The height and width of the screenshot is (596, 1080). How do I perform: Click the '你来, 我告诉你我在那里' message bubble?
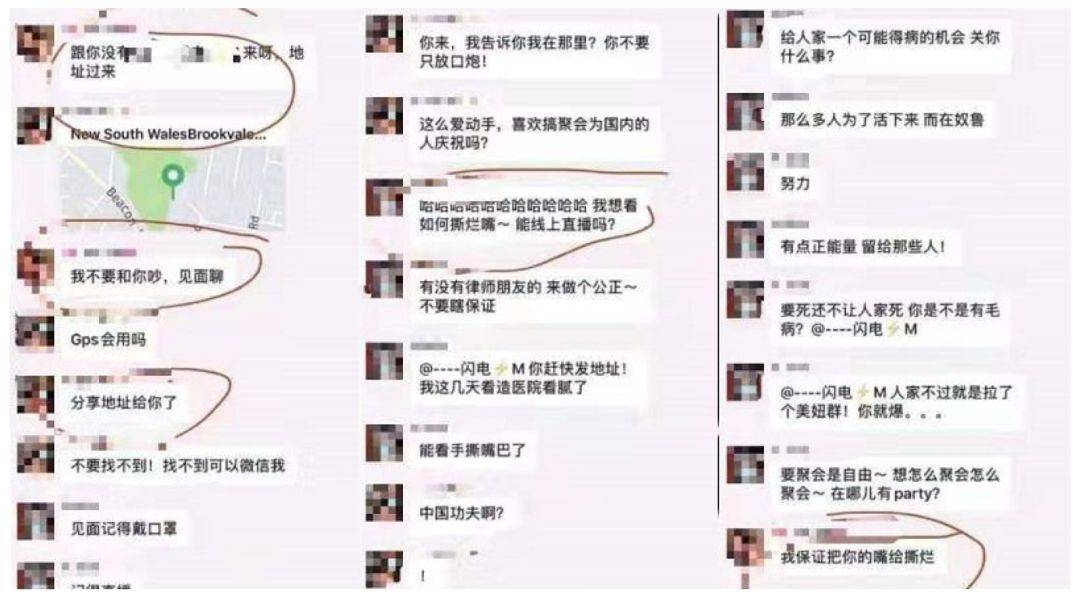tap(534, 52)
